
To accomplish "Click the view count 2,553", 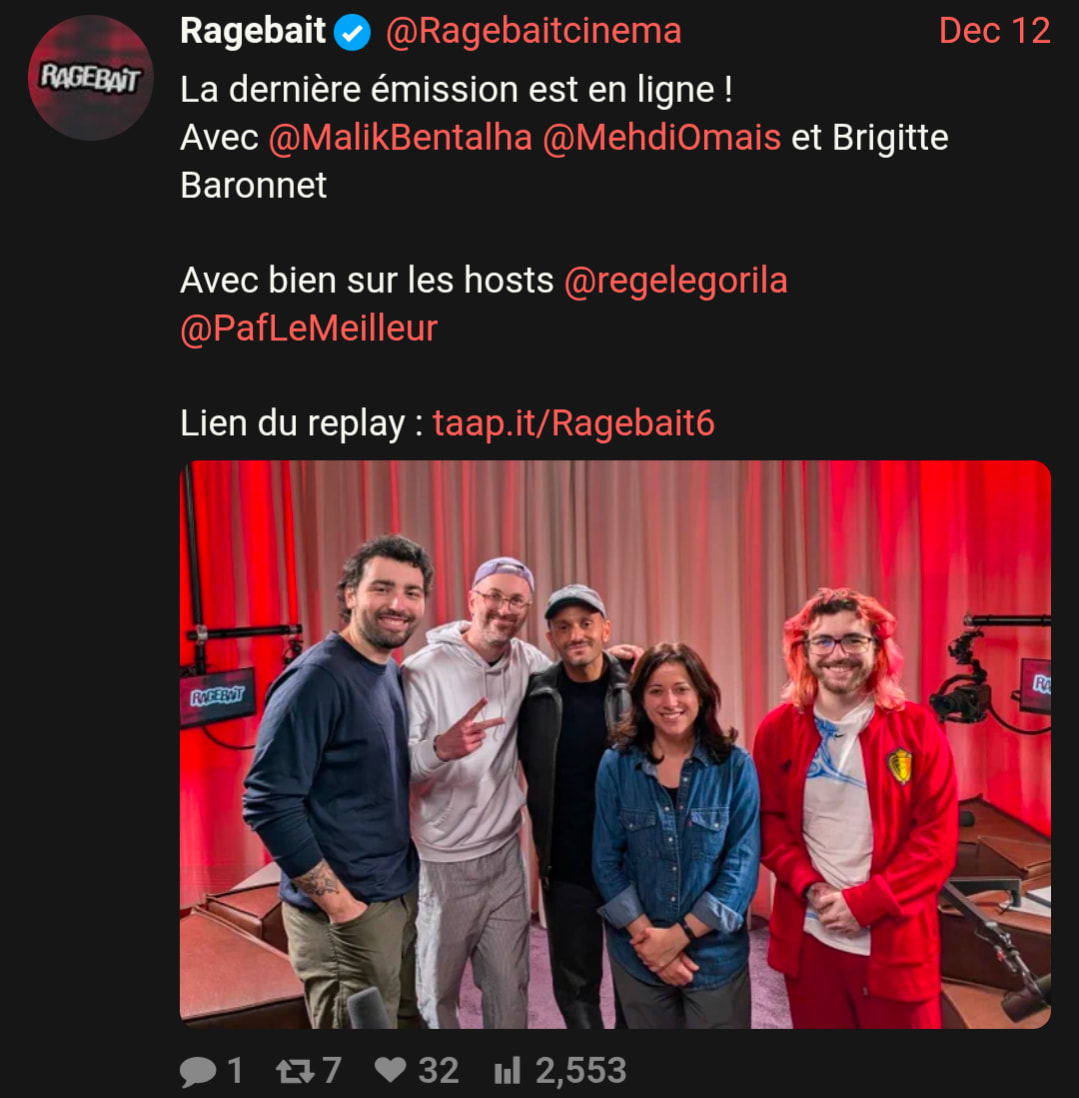I will 581,1071.
